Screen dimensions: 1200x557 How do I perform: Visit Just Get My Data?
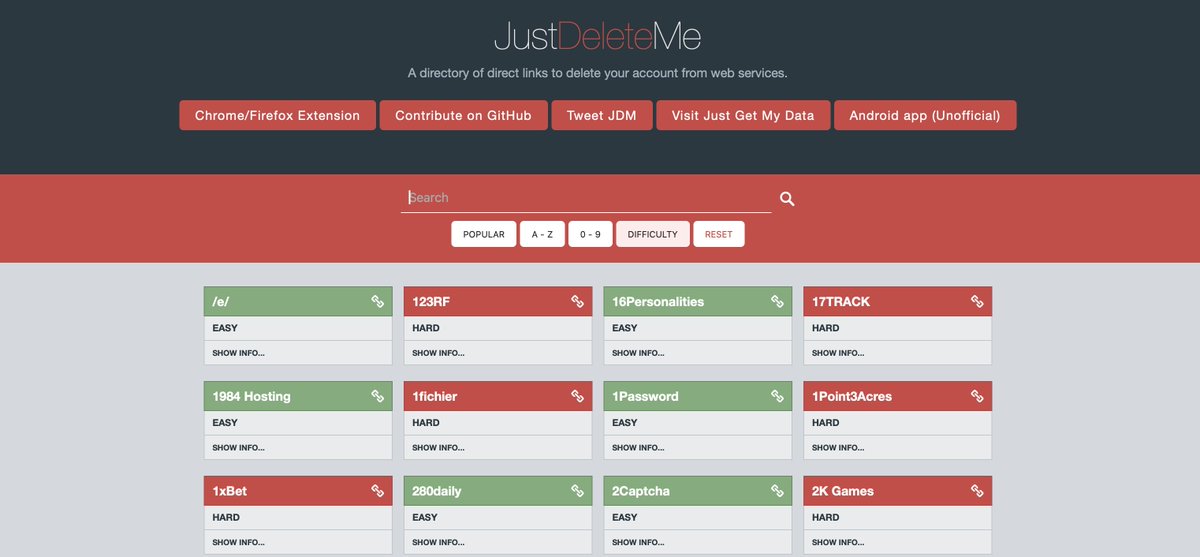(743, 115)
